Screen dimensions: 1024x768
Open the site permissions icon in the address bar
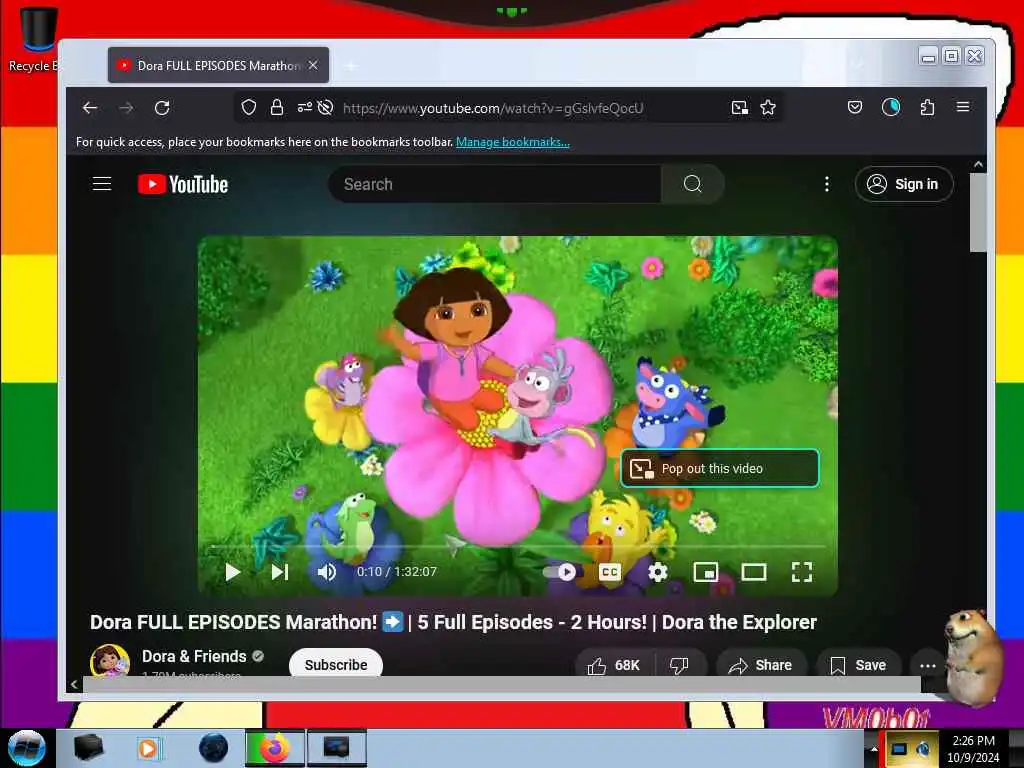(304, 107)
